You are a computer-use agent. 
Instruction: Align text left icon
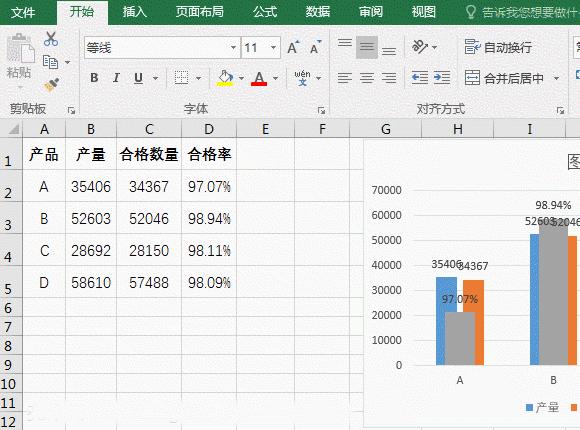(345, 78)
